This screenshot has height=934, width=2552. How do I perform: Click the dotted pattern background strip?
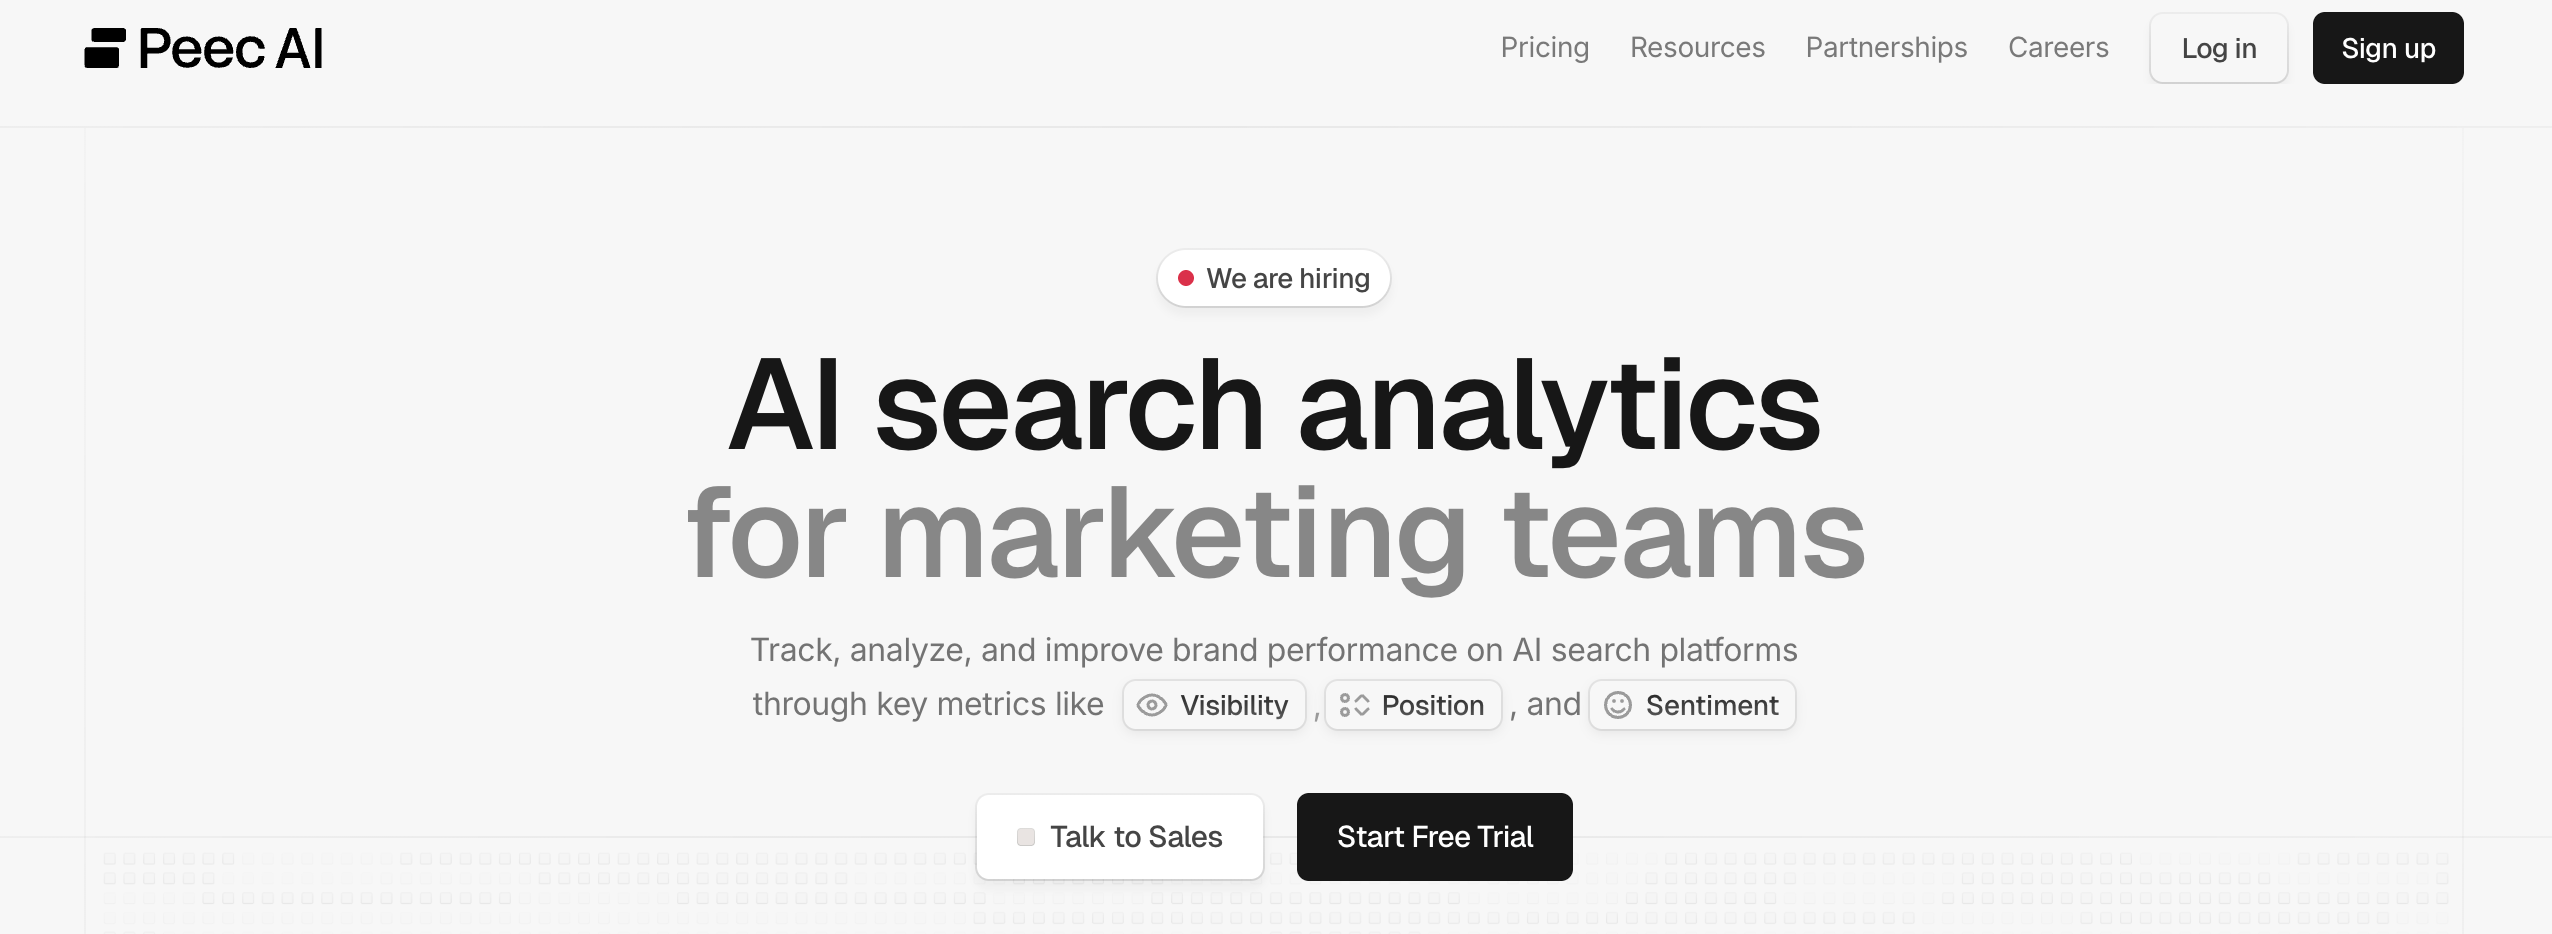point(500,890)
